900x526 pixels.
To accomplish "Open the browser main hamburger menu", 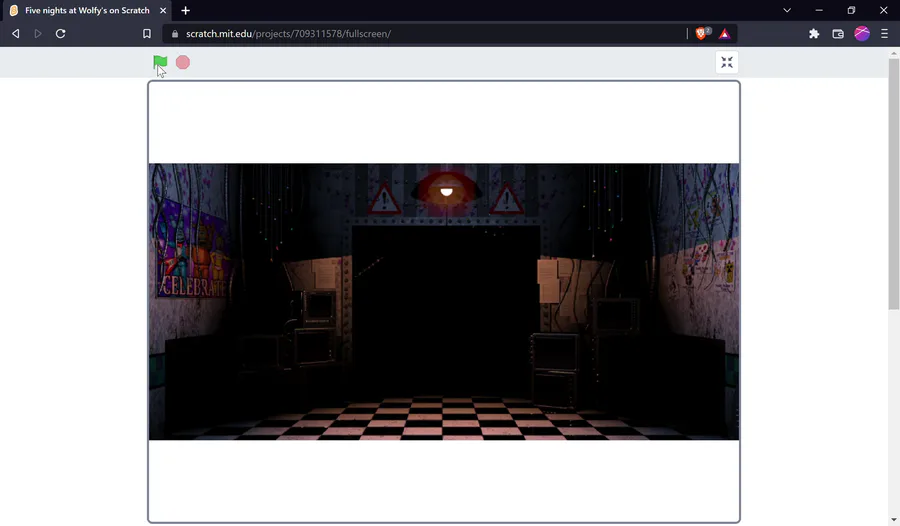I will [885, 34].
